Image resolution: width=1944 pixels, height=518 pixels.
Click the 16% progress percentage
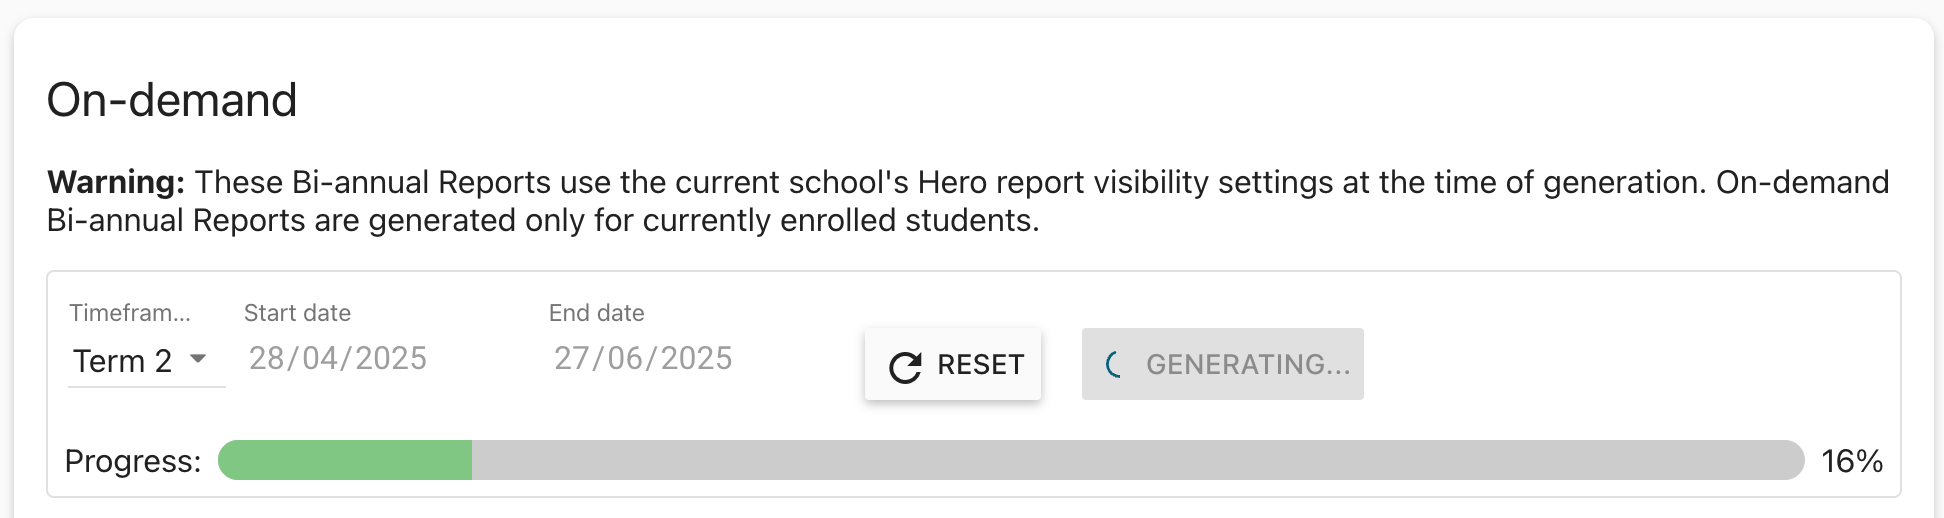(1852, 461)
